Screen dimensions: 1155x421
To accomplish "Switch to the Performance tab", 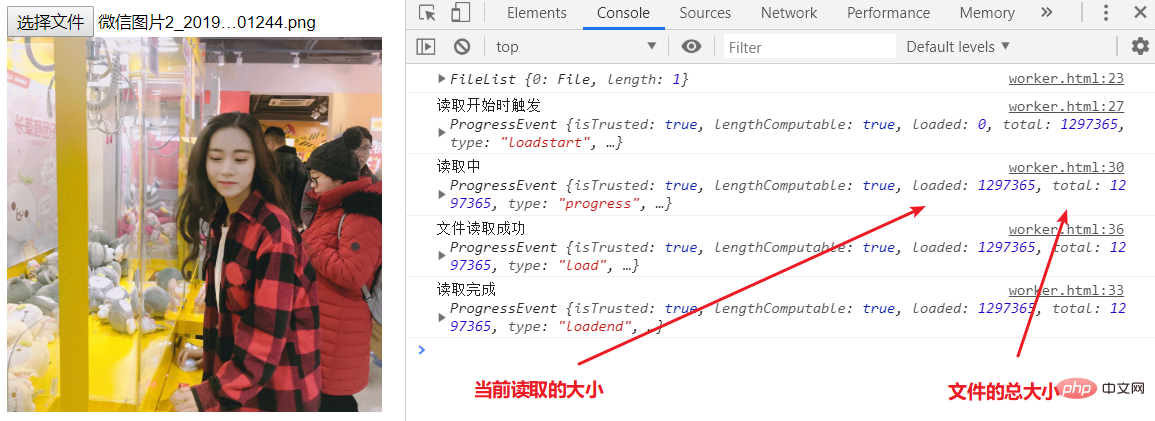I will (x=888, y=13).
